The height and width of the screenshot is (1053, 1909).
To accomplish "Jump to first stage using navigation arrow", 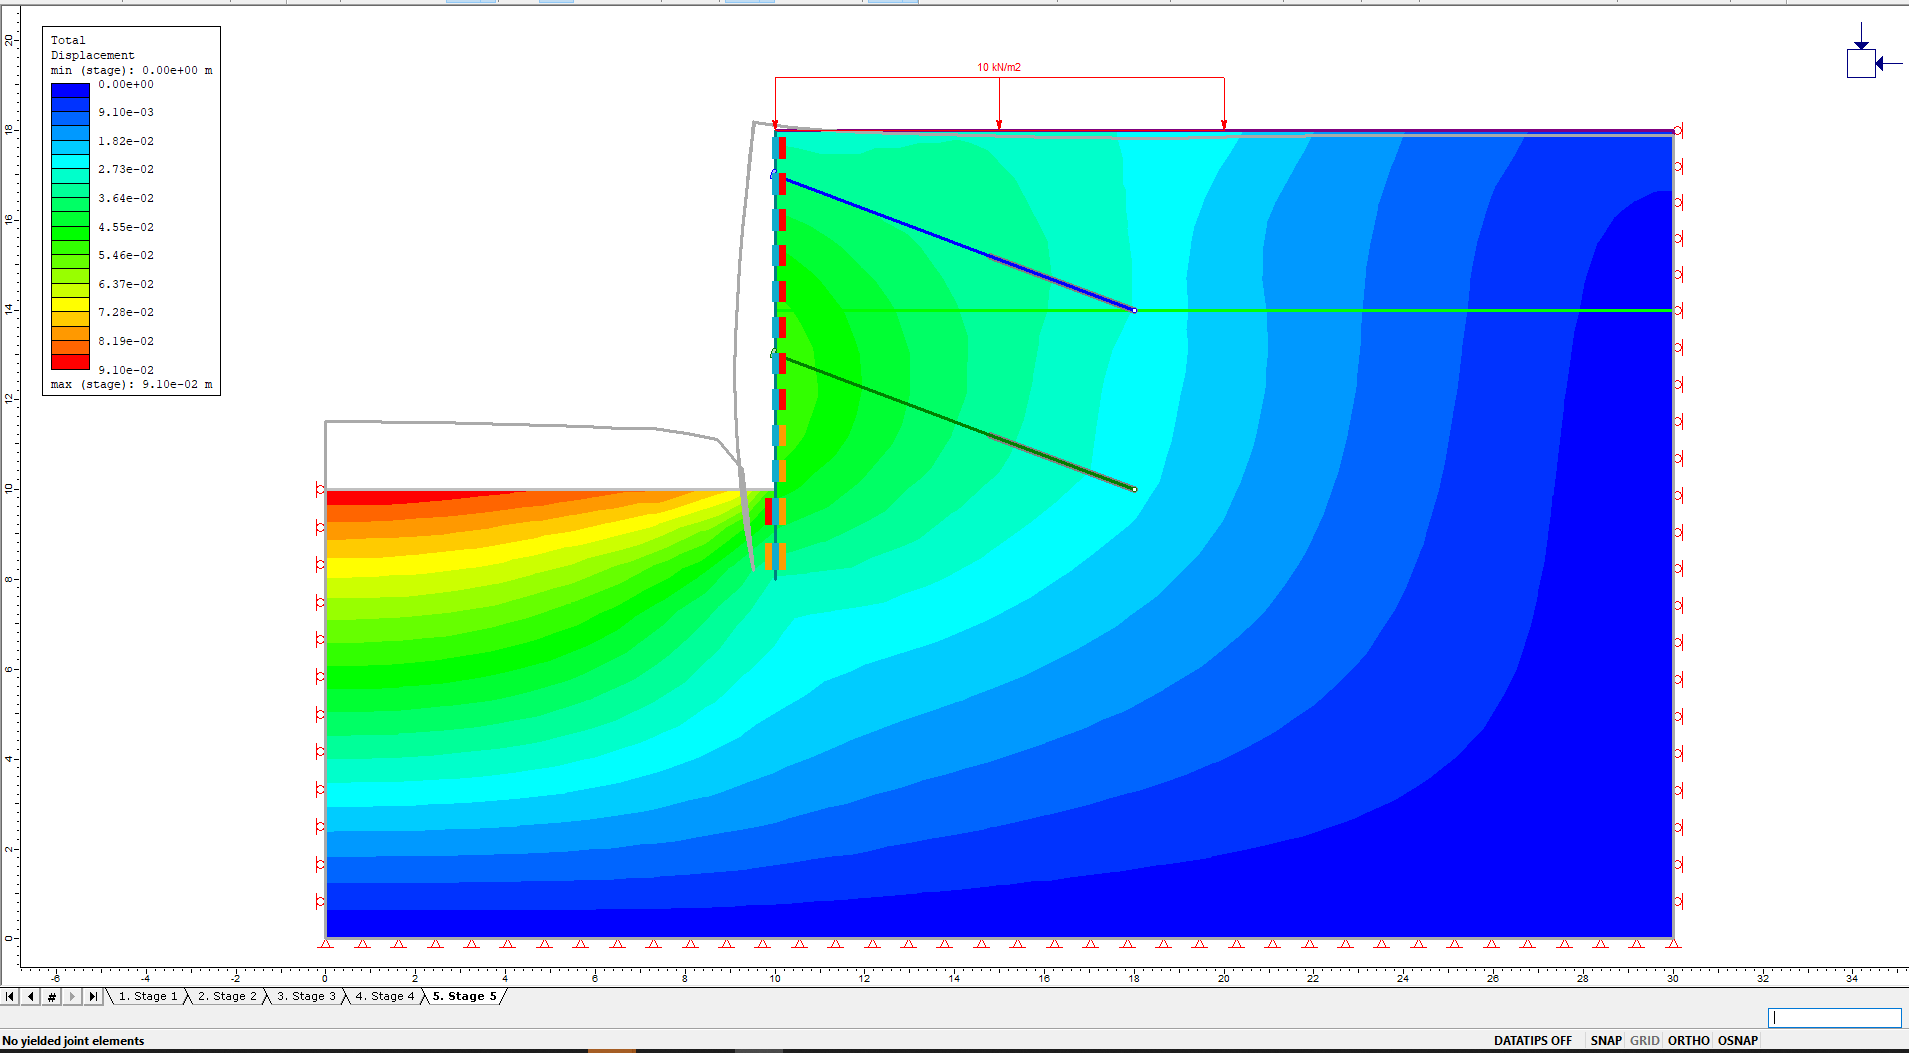I will click(x=10, y=996).
